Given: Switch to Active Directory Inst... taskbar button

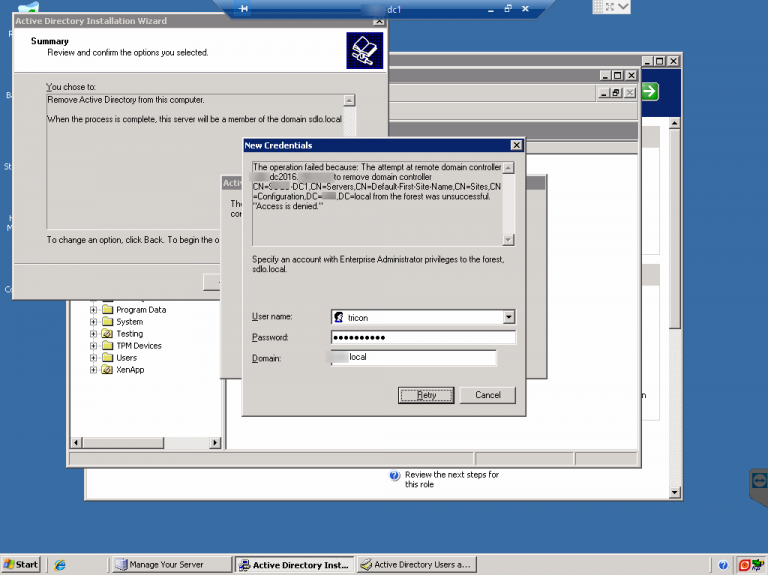Looking at the screenshot, I should [294, 565].
